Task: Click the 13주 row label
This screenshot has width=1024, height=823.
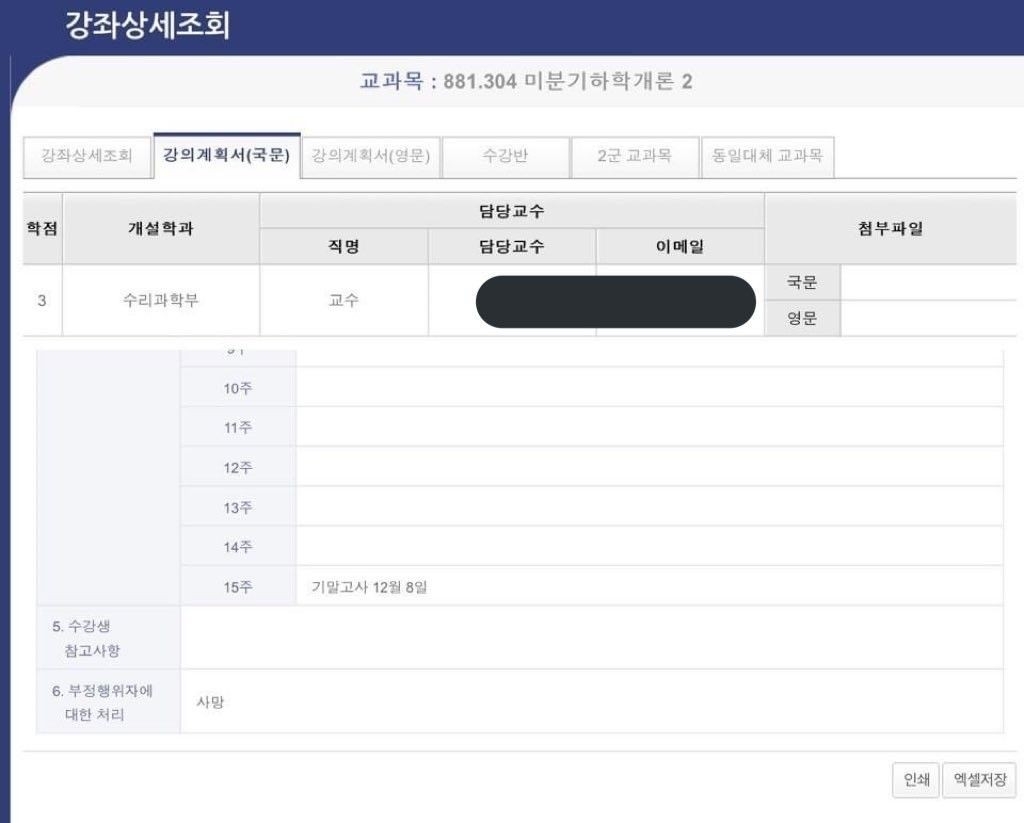Action: [238, 508]
